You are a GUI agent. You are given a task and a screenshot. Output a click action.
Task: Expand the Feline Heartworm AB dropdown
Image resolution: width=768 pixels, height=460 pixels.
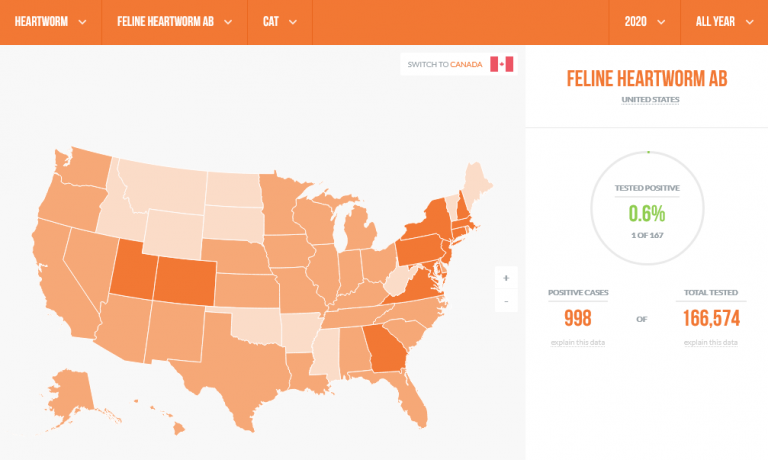[174, 21]
